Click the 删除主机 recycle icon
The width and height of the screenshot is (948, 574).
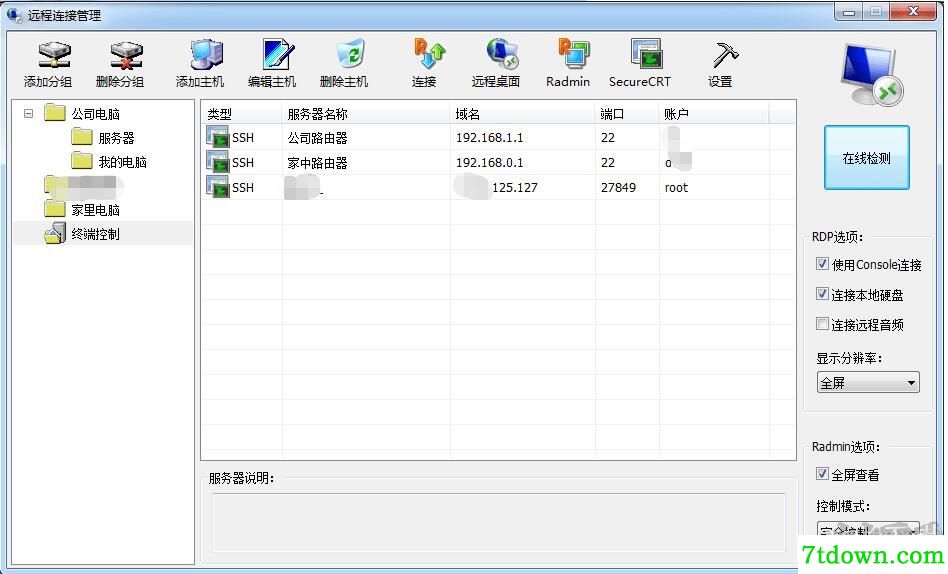coord(351,54)
